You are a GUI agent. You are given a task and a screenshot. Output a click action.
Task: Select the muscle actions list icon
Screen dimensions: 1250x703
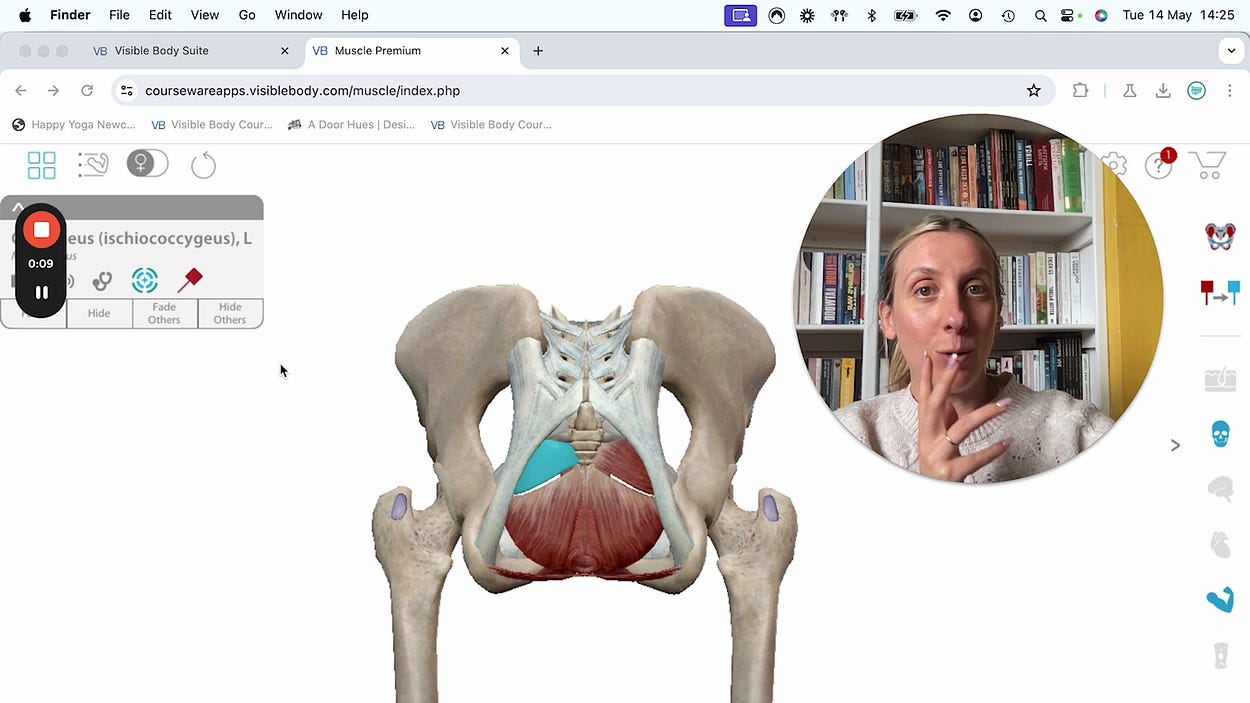click(x=93, y=164)
